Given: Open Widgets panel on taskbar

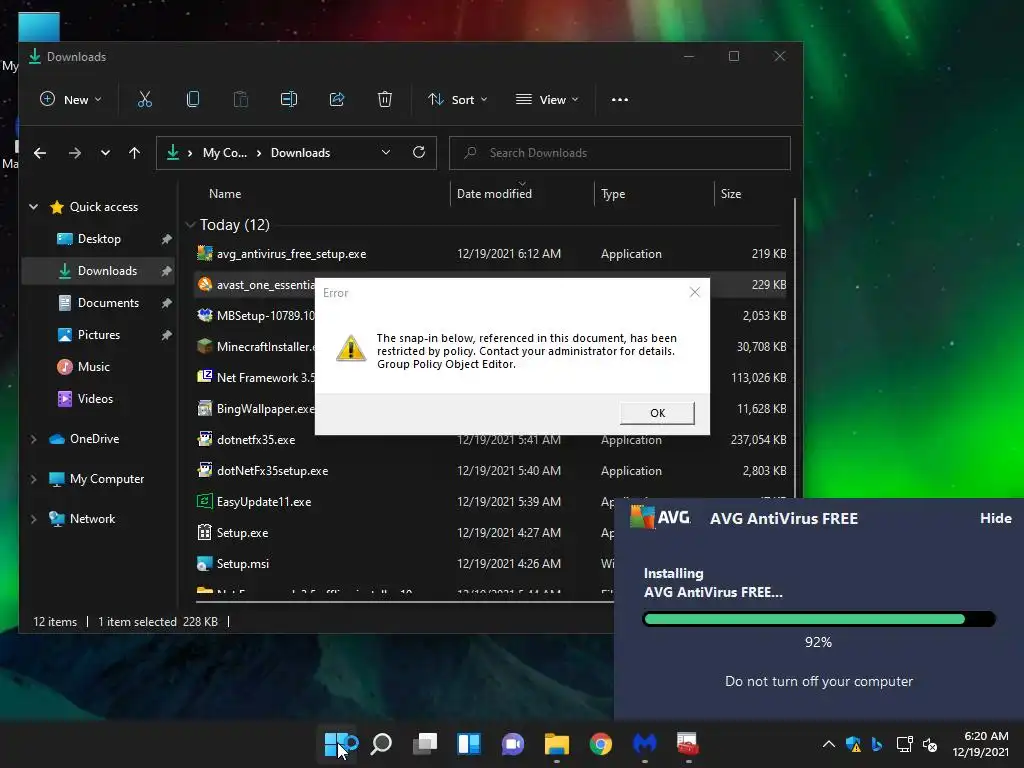Looking at the screenshot, I should click(469, 744).
